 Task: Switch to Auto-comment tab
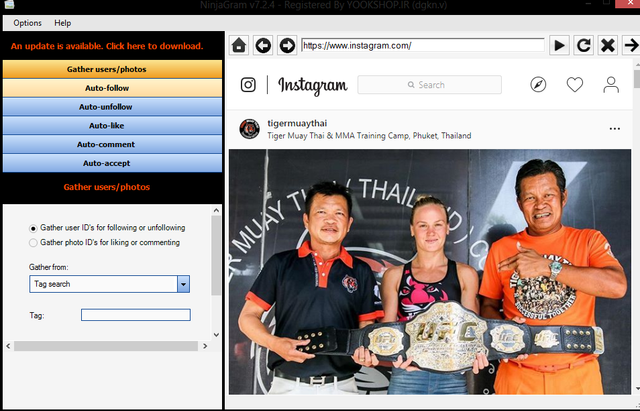(x=112, y=144)
